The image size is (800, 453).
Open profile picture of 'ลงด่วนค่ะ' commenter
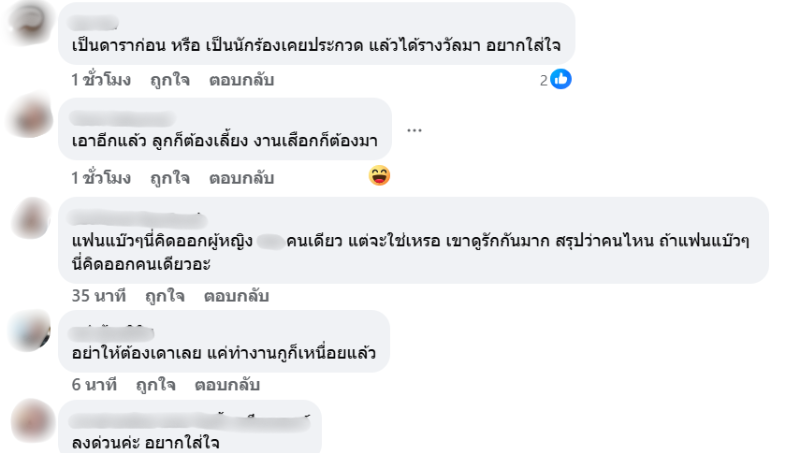[x=30, y=418]
